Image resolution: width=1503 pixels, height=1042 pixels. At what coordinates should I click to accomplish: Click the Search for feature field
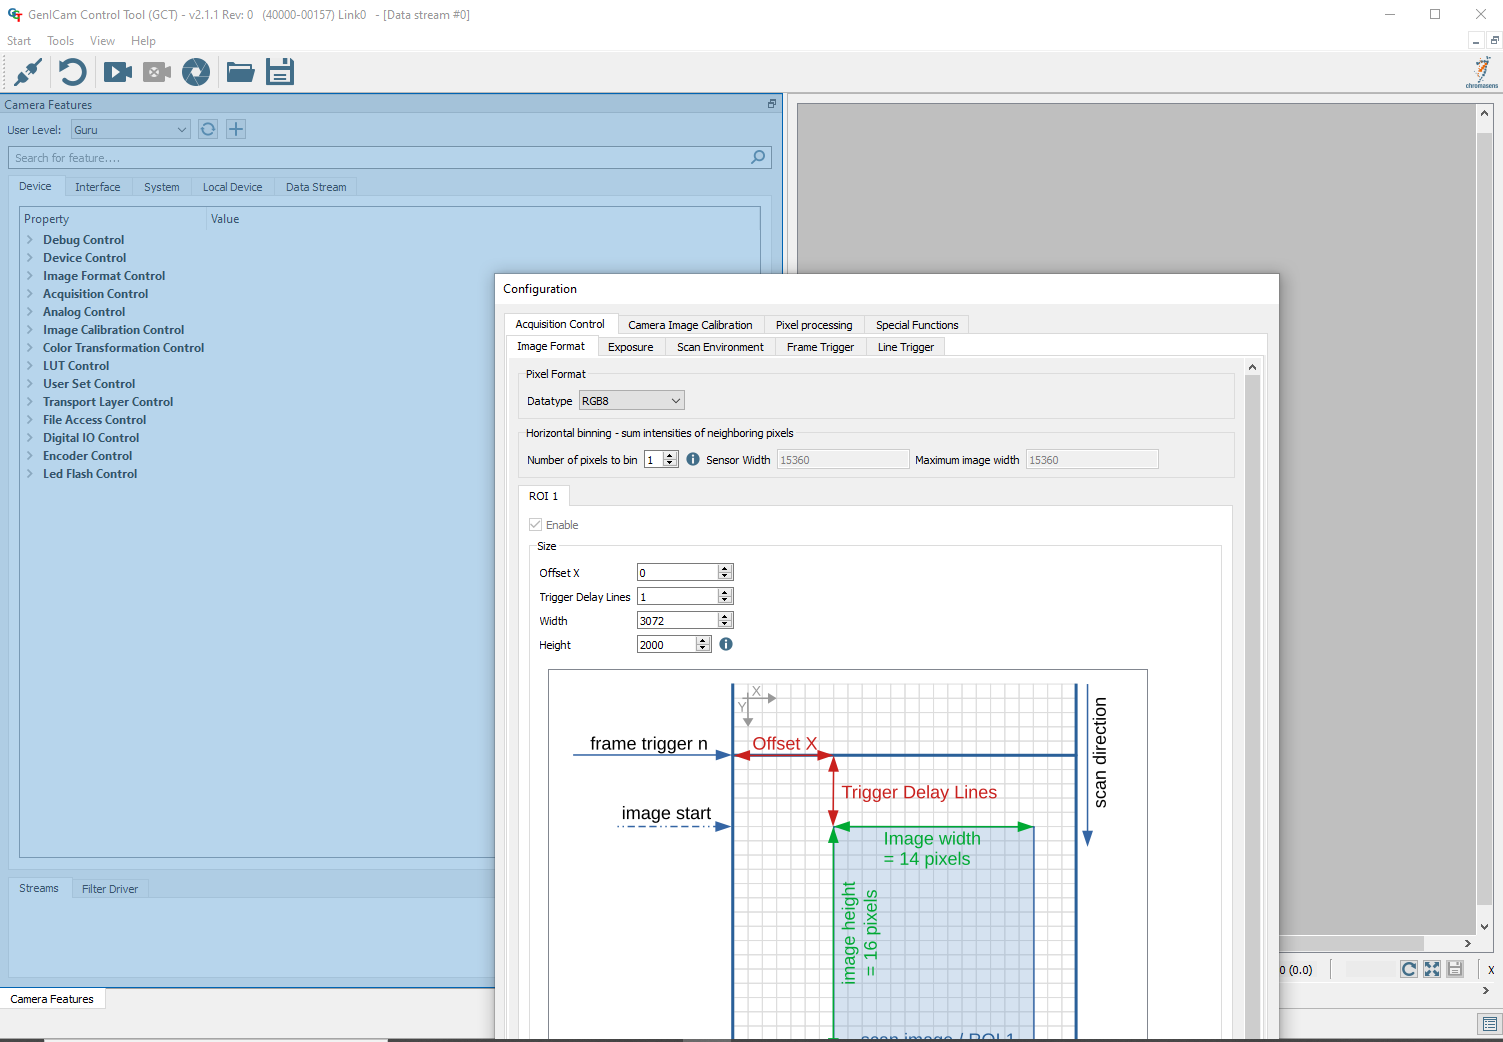390,158
